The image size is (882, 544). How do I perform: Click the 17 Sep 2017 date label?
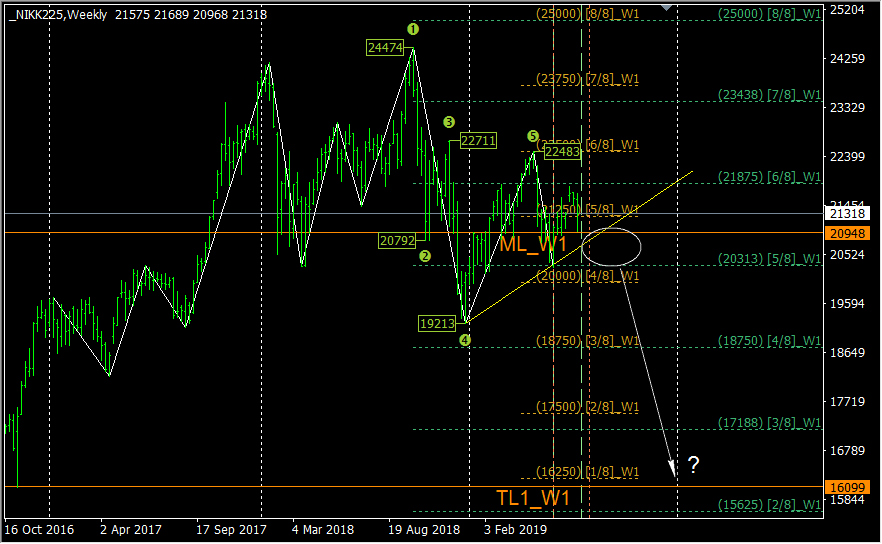(231, 530)
